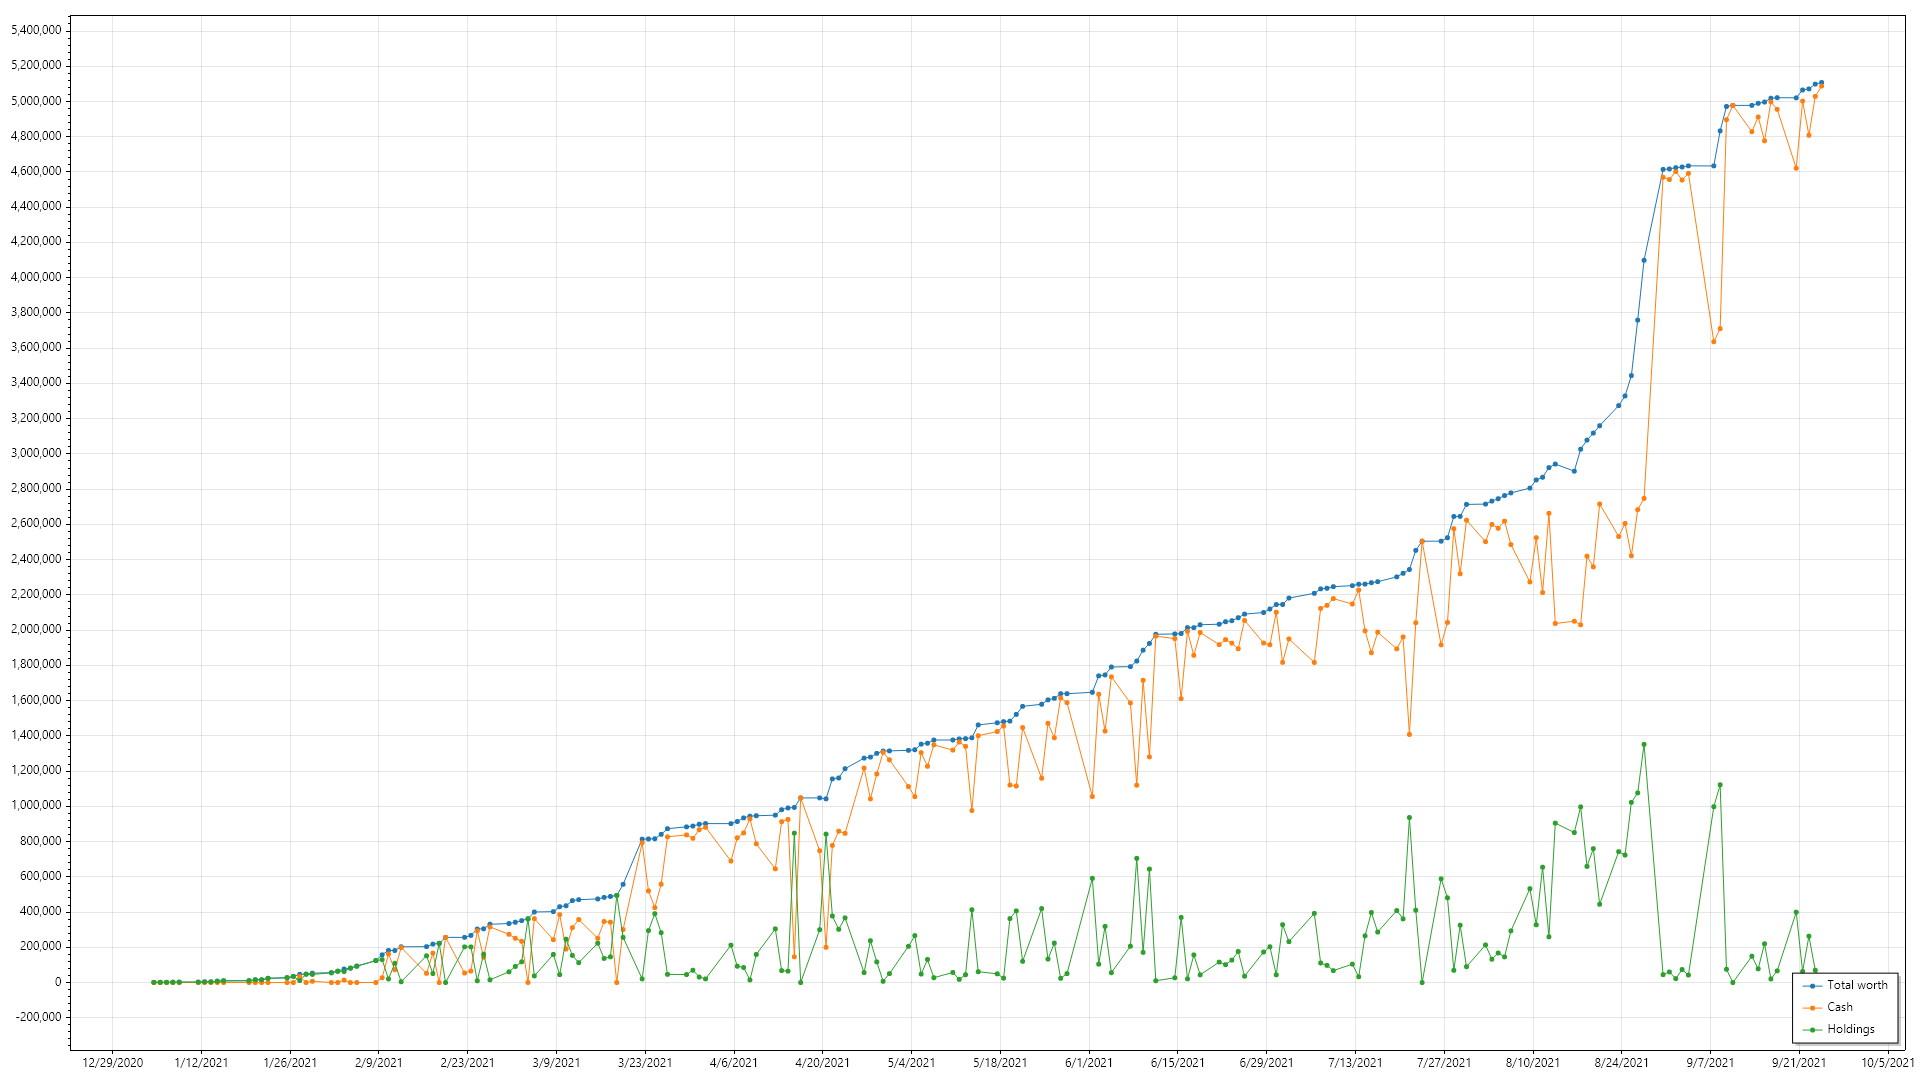Click the 9/21/2021 date label
The width and height of the screenshot is (1920, 1080).
[x=1799, y=1063]
